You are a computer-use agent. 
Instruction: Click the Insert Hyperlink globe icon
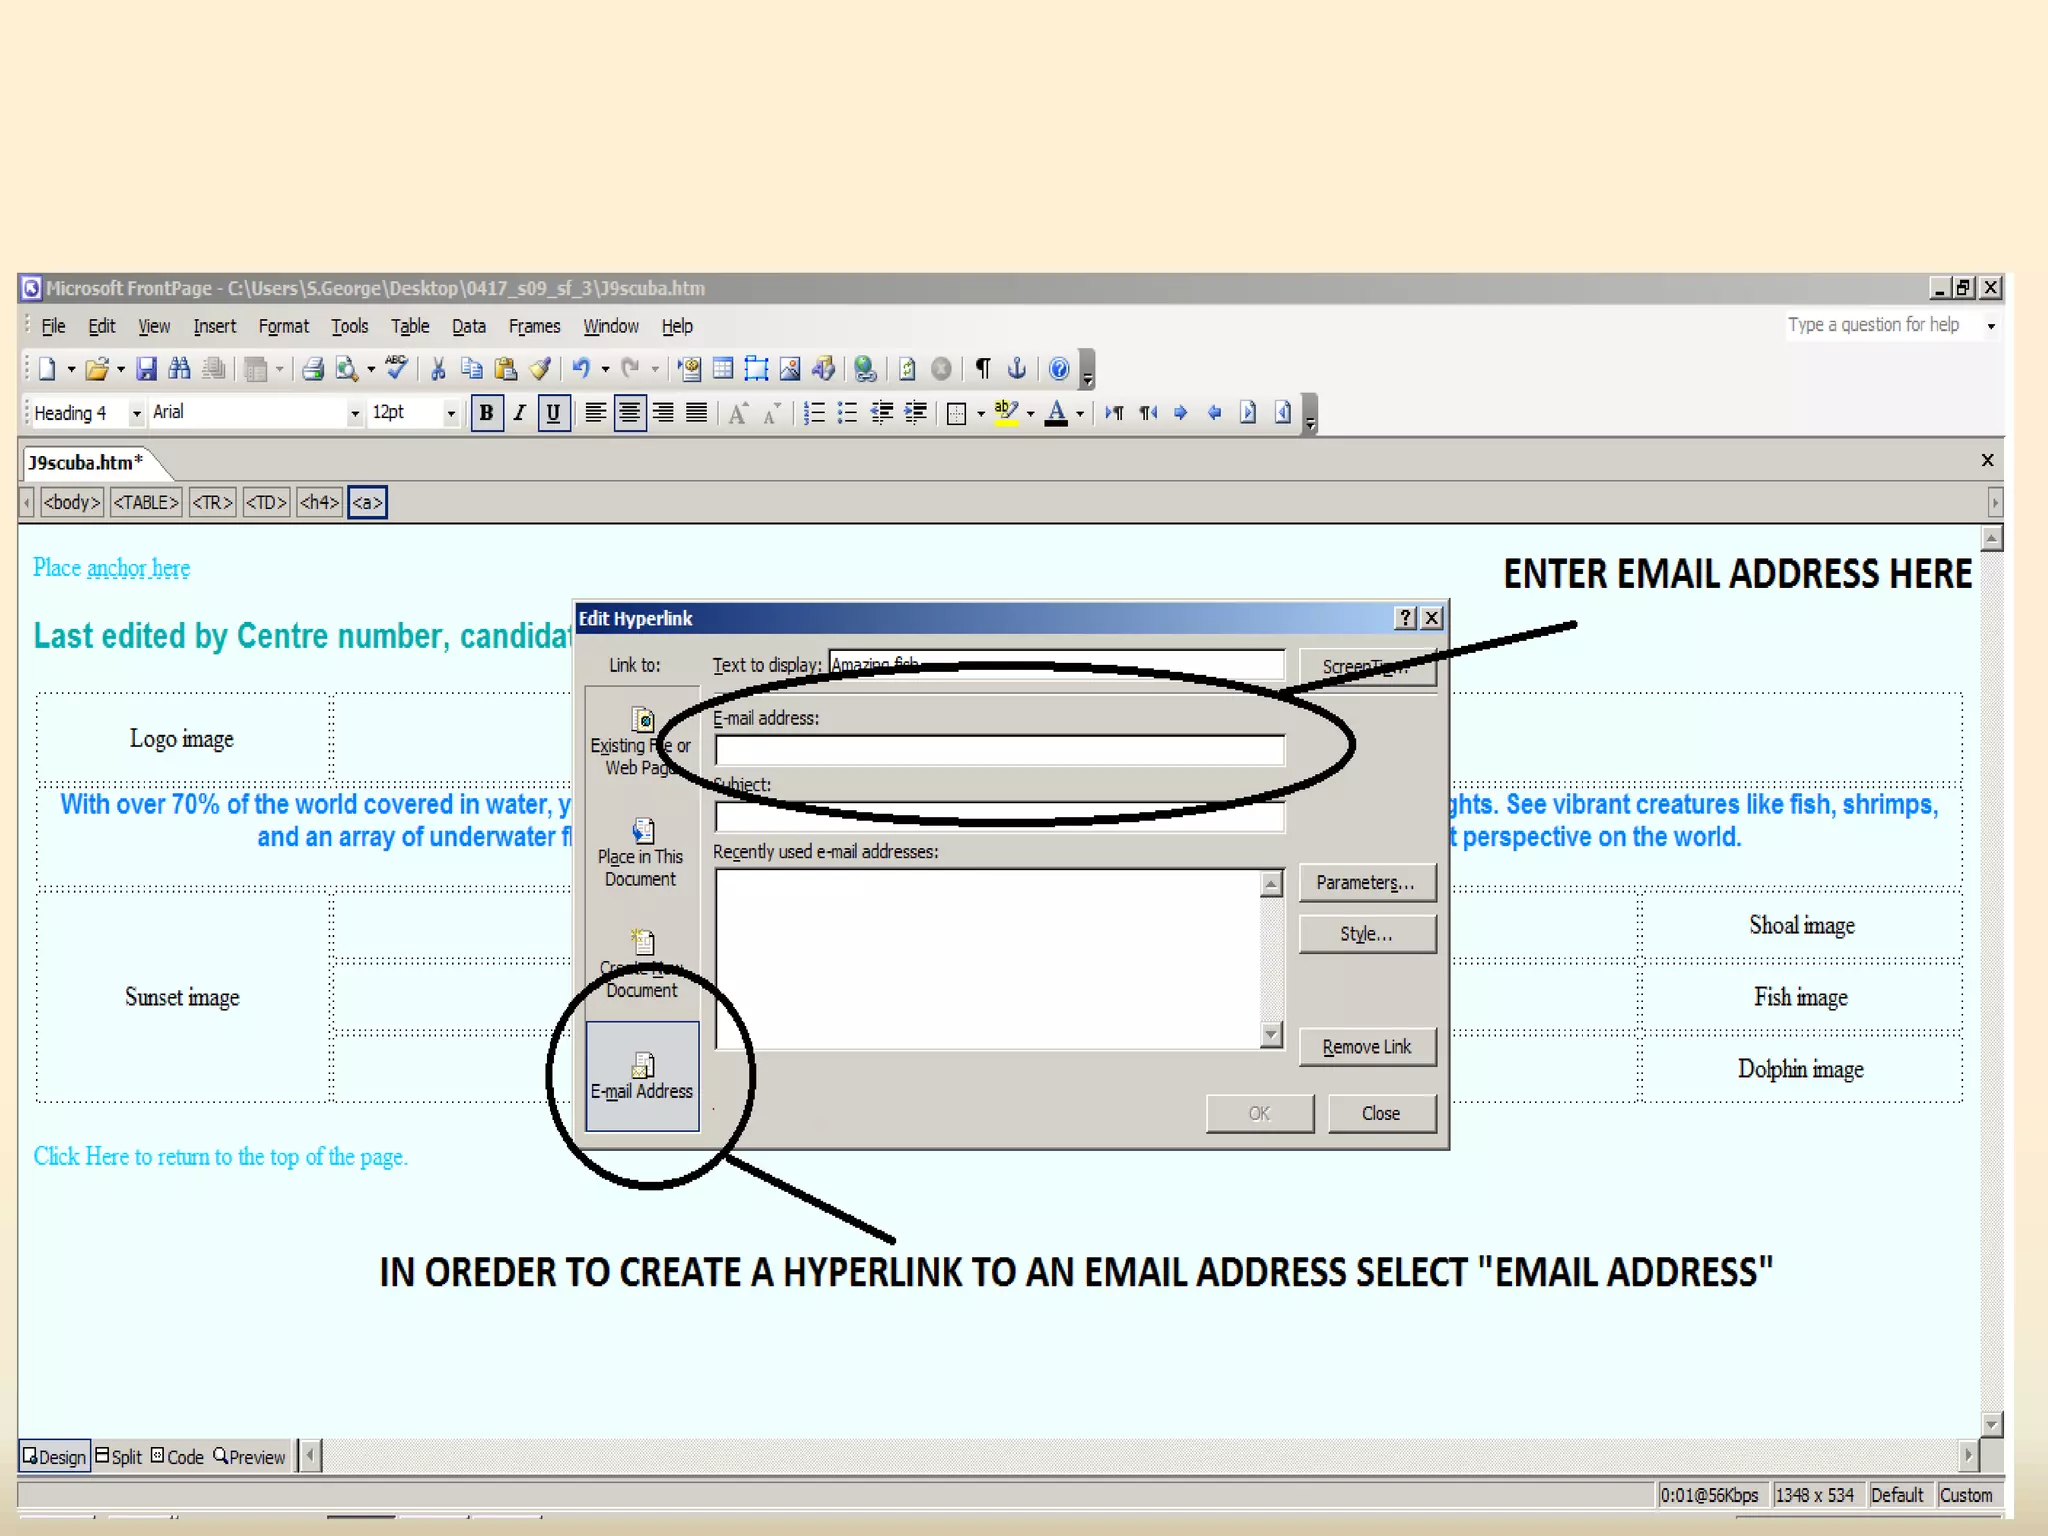point(865,369)
